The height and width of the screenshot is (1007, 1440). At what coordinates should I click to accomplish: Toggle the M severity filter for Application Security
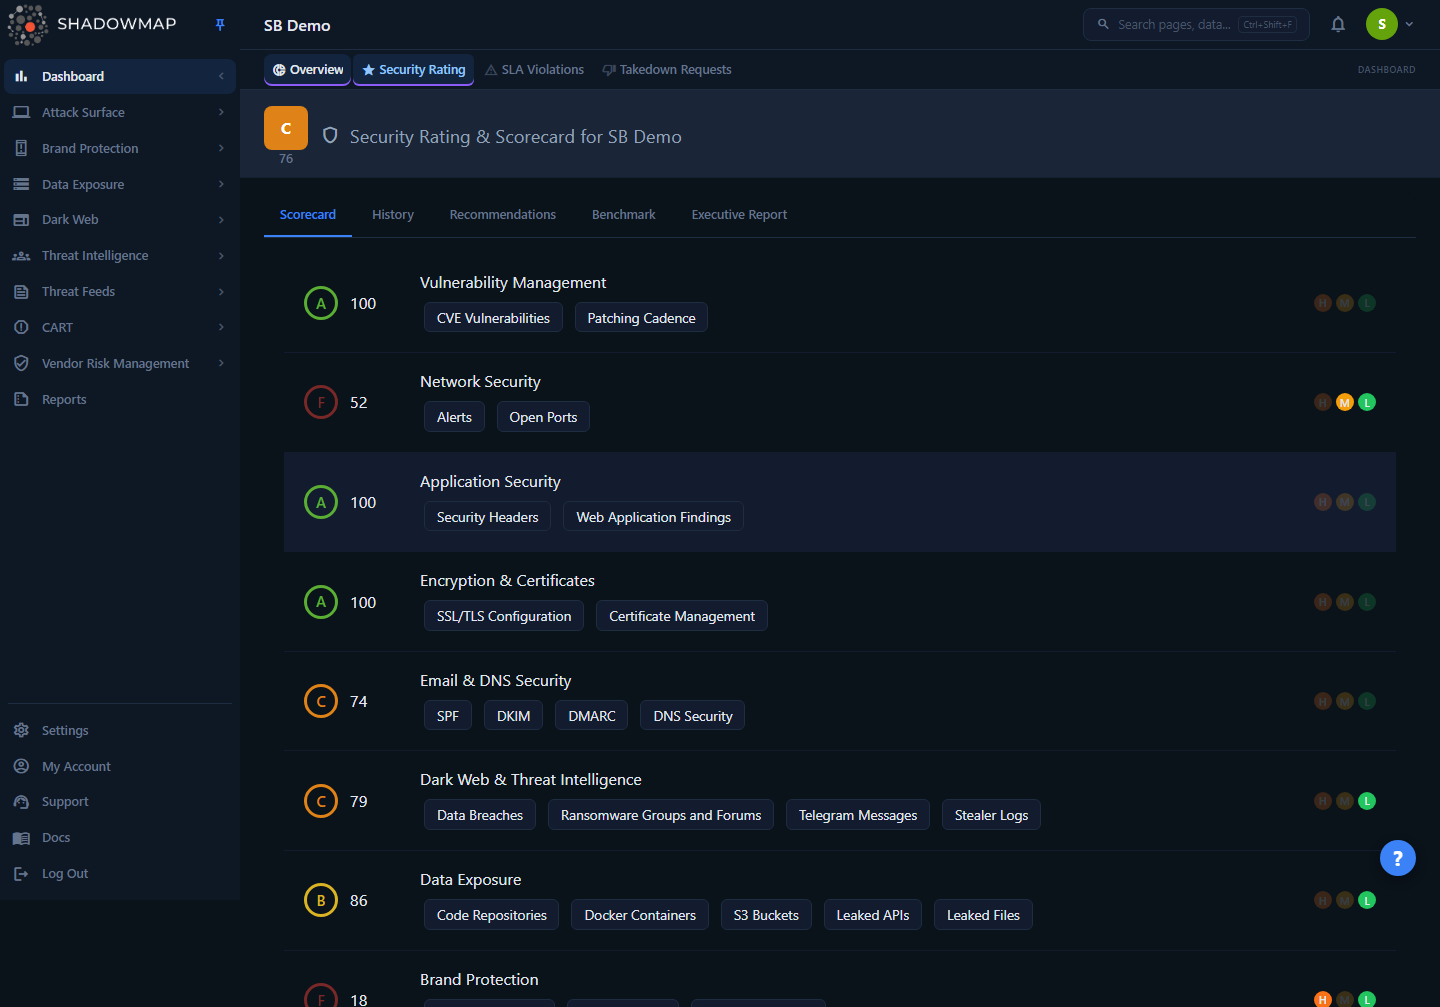point(1345,502)
